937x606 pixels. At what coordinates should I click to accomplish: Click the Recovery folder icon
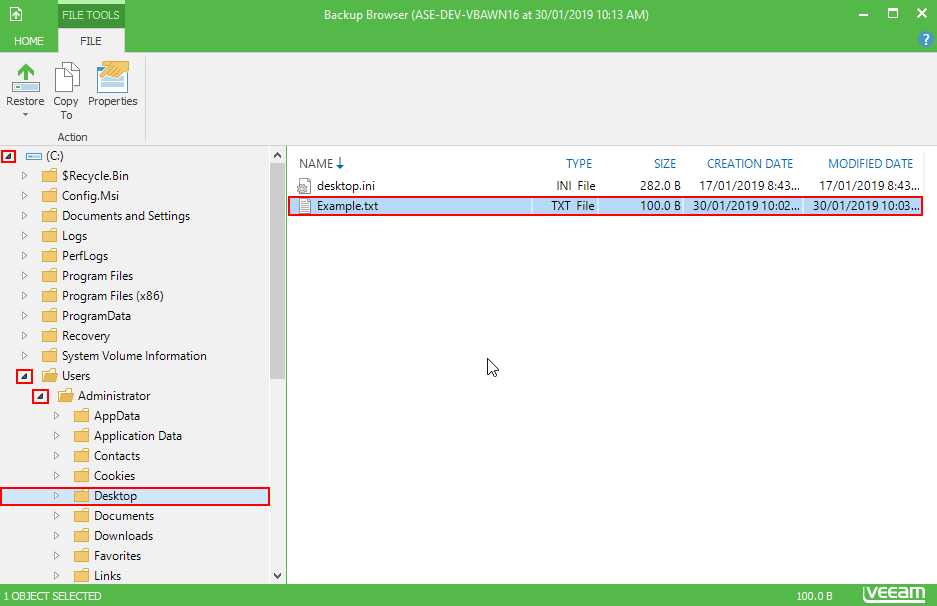pos(49,336)
